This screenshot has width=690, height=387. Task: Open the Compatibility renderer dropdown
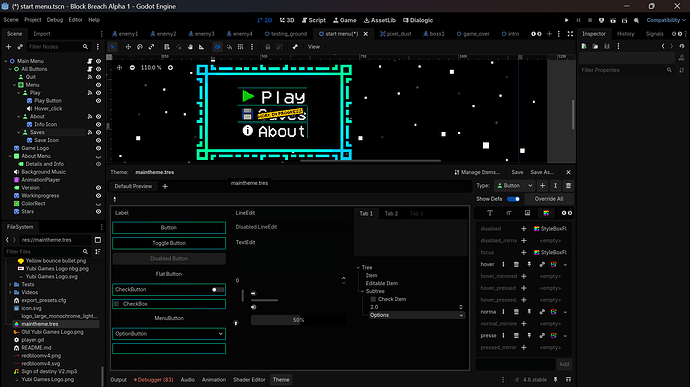tap(666, 20)
